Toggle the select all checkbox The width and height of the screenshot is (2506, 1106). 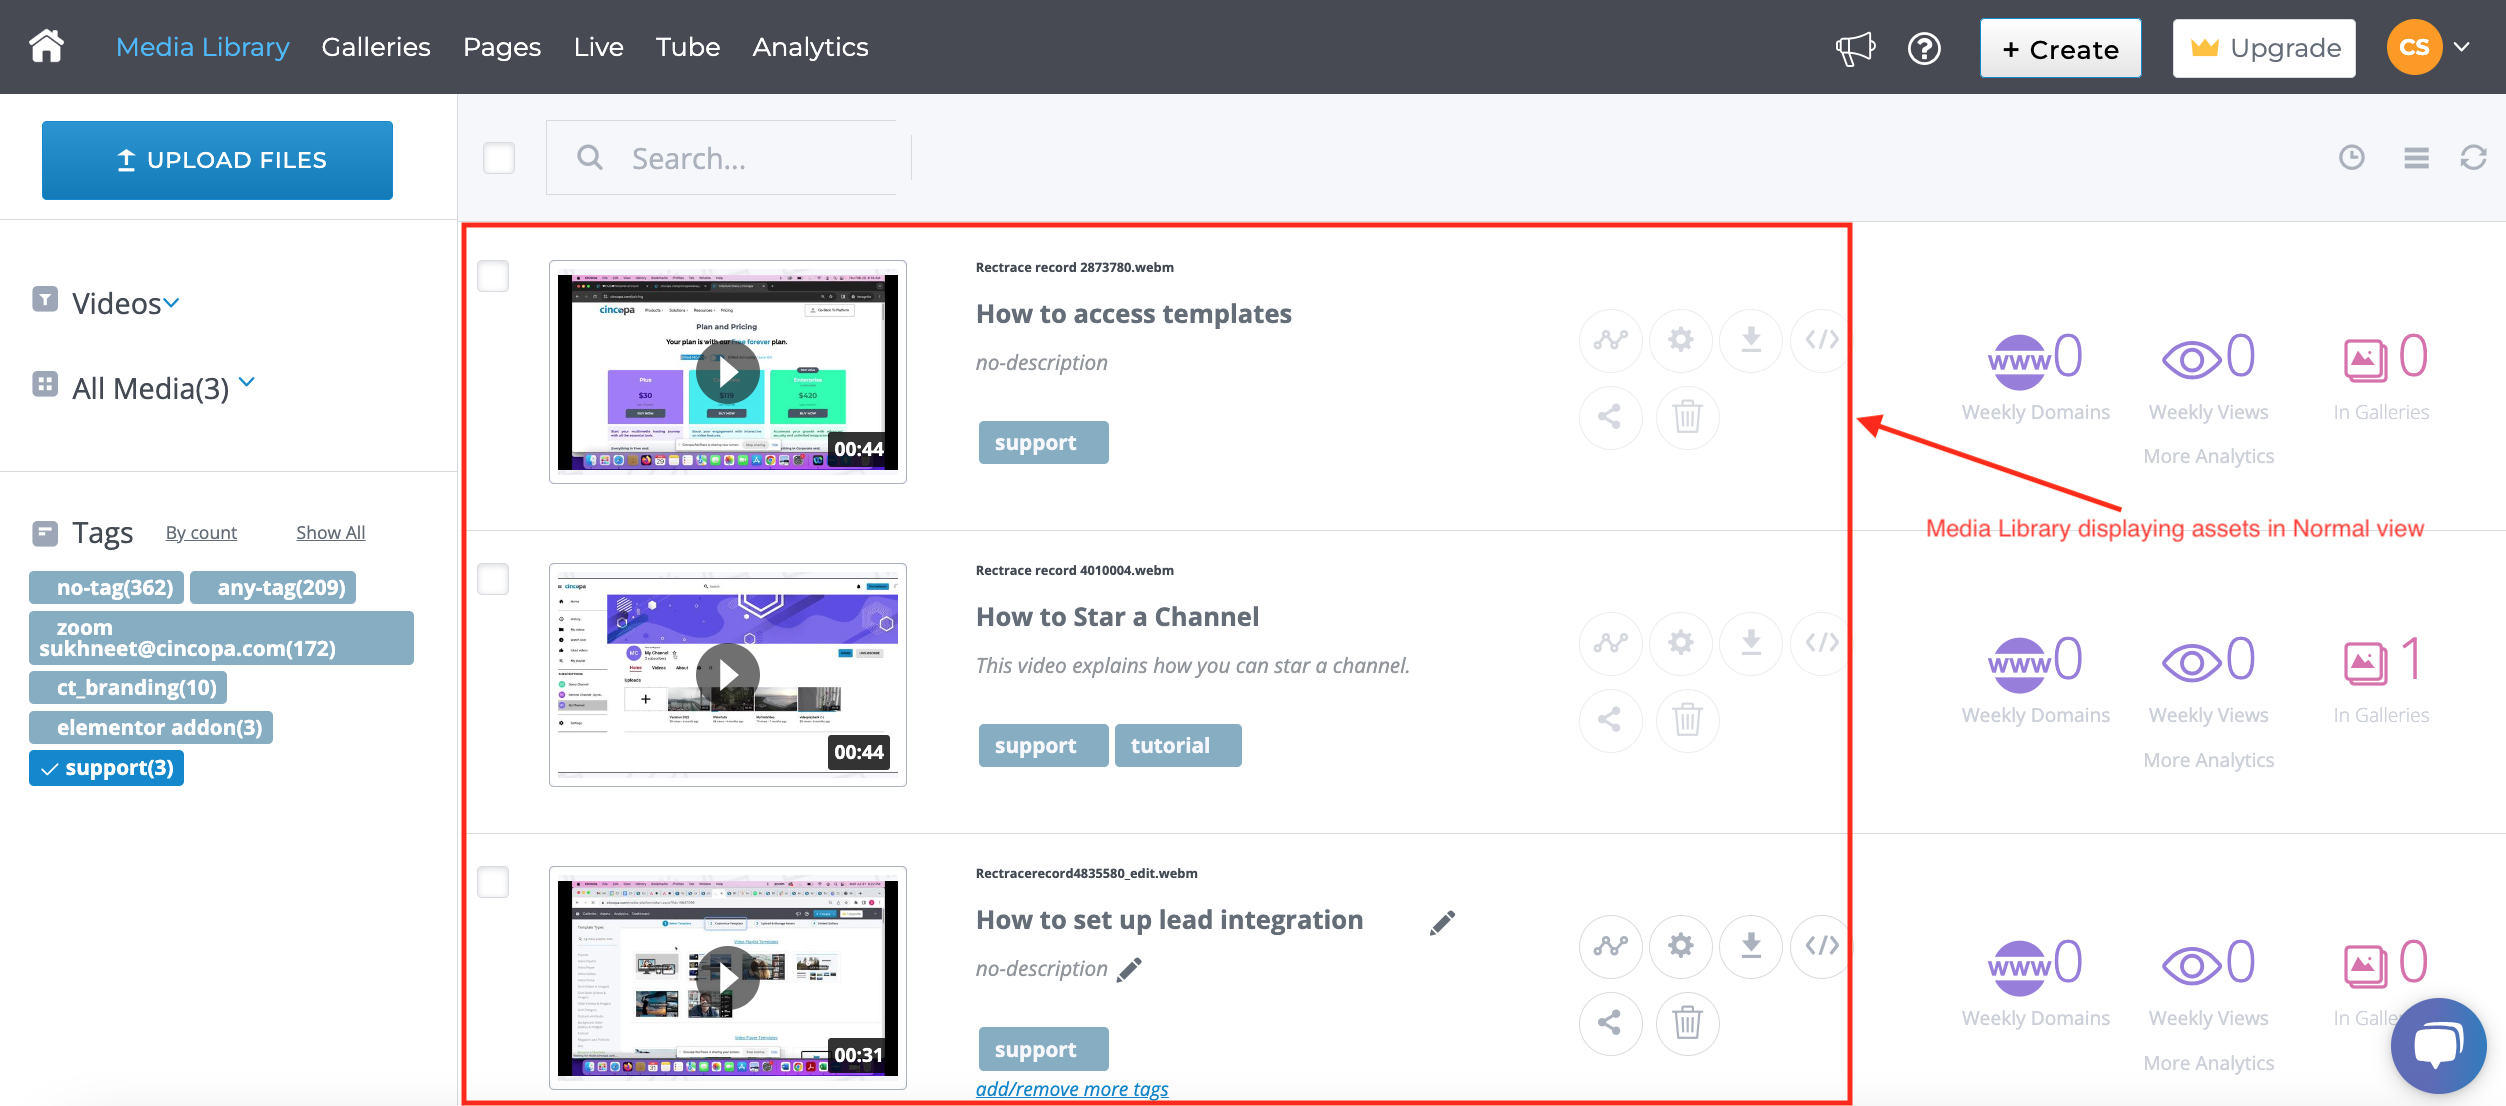click(x=499, y=158)
